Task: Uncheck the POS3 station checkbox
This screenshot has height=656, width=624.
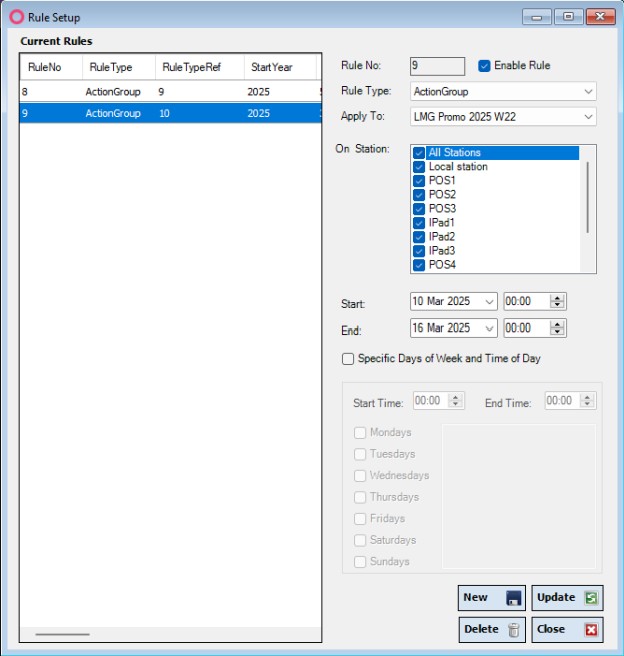Action: click(420, 209)
